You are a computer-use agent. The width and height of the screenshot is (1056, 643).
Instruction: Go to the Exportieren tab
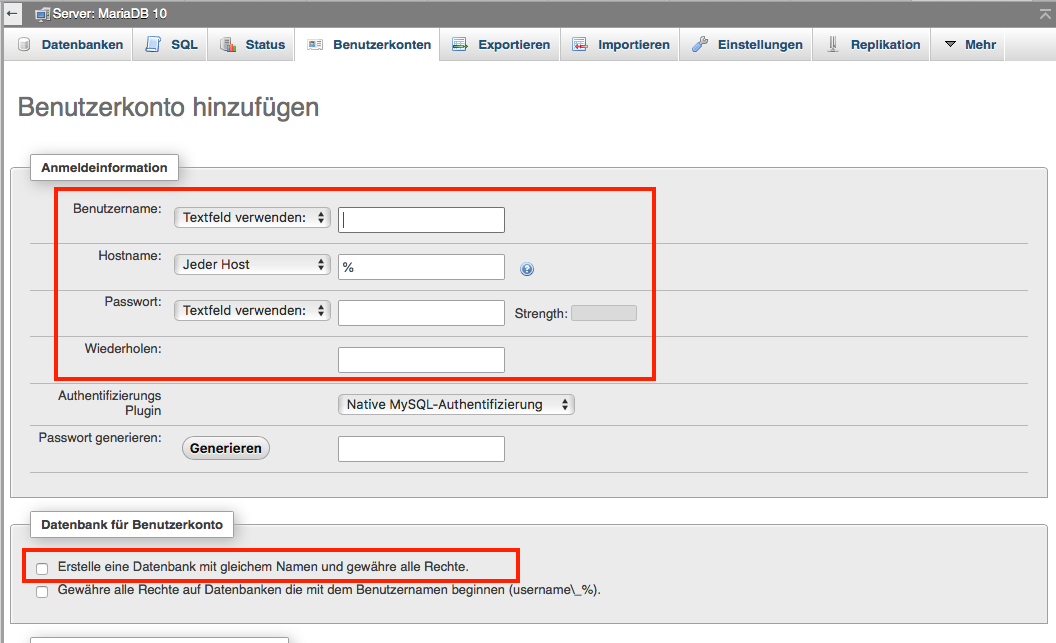(501, 45)
